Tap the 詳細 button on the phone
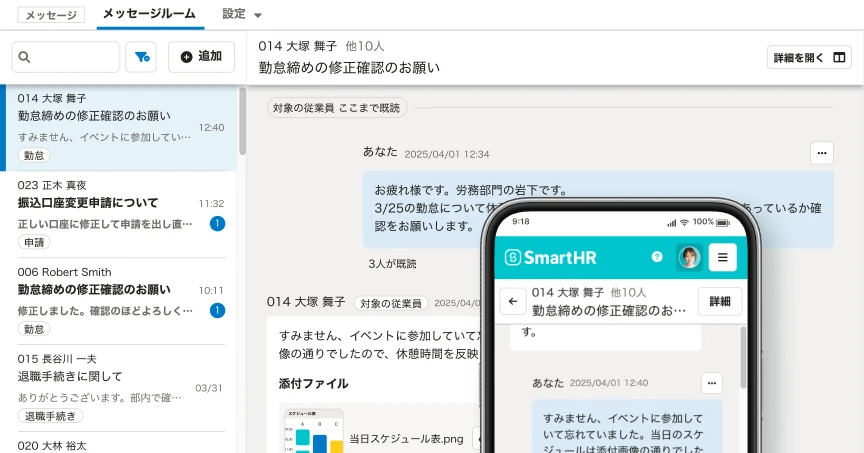This screenshot has height=453, width=864. pos(720,301)
